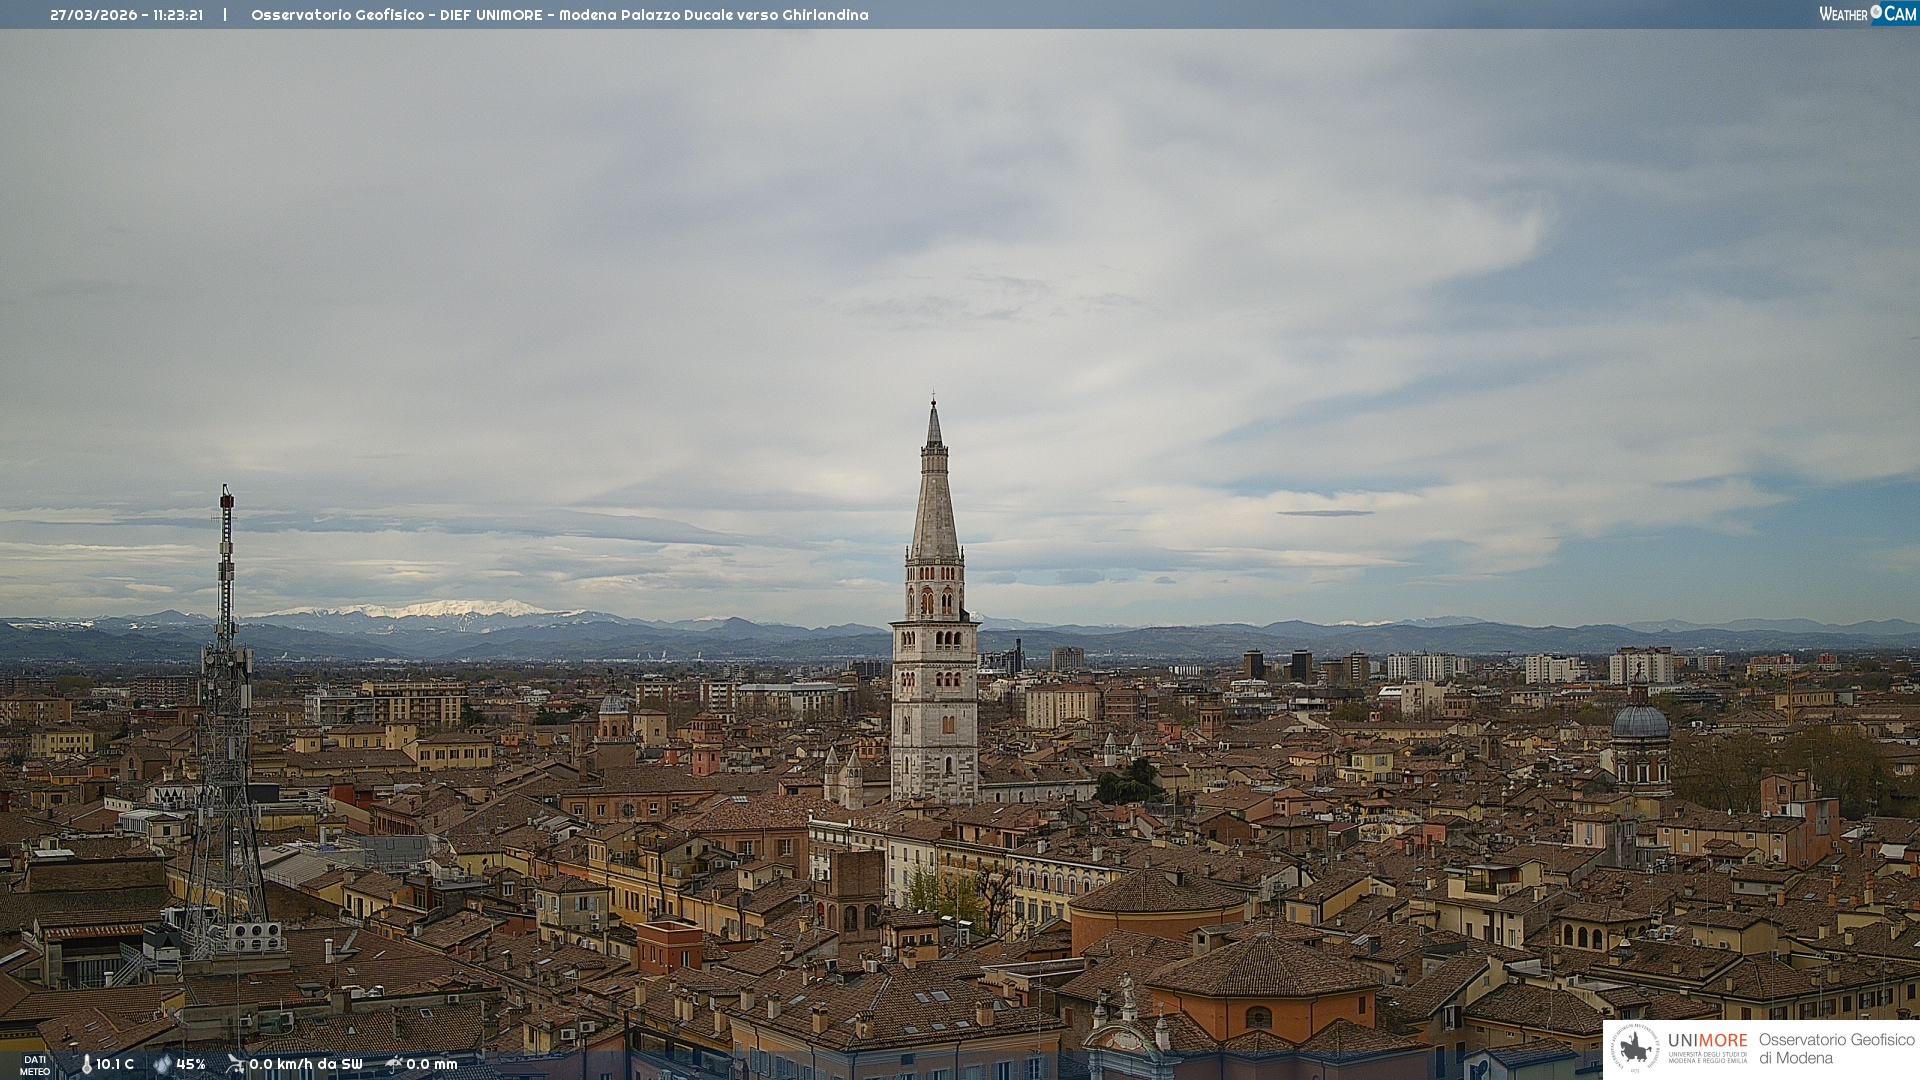Click the 0.0 mm rainfall reading
Screen dimensions: 1920x1080
(432, 1064)
